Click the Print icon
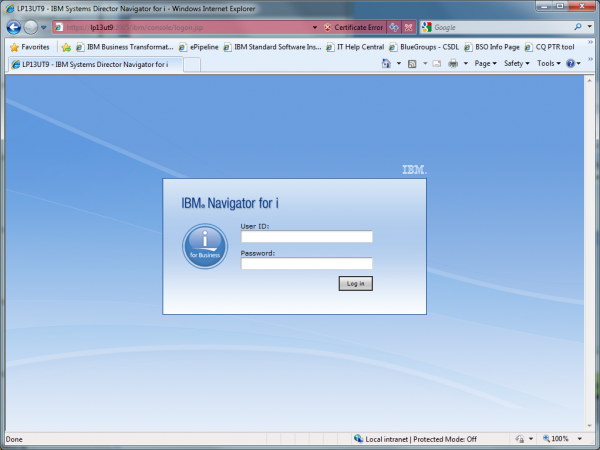This screenshot has height=450, width=600. click(453, 64)
